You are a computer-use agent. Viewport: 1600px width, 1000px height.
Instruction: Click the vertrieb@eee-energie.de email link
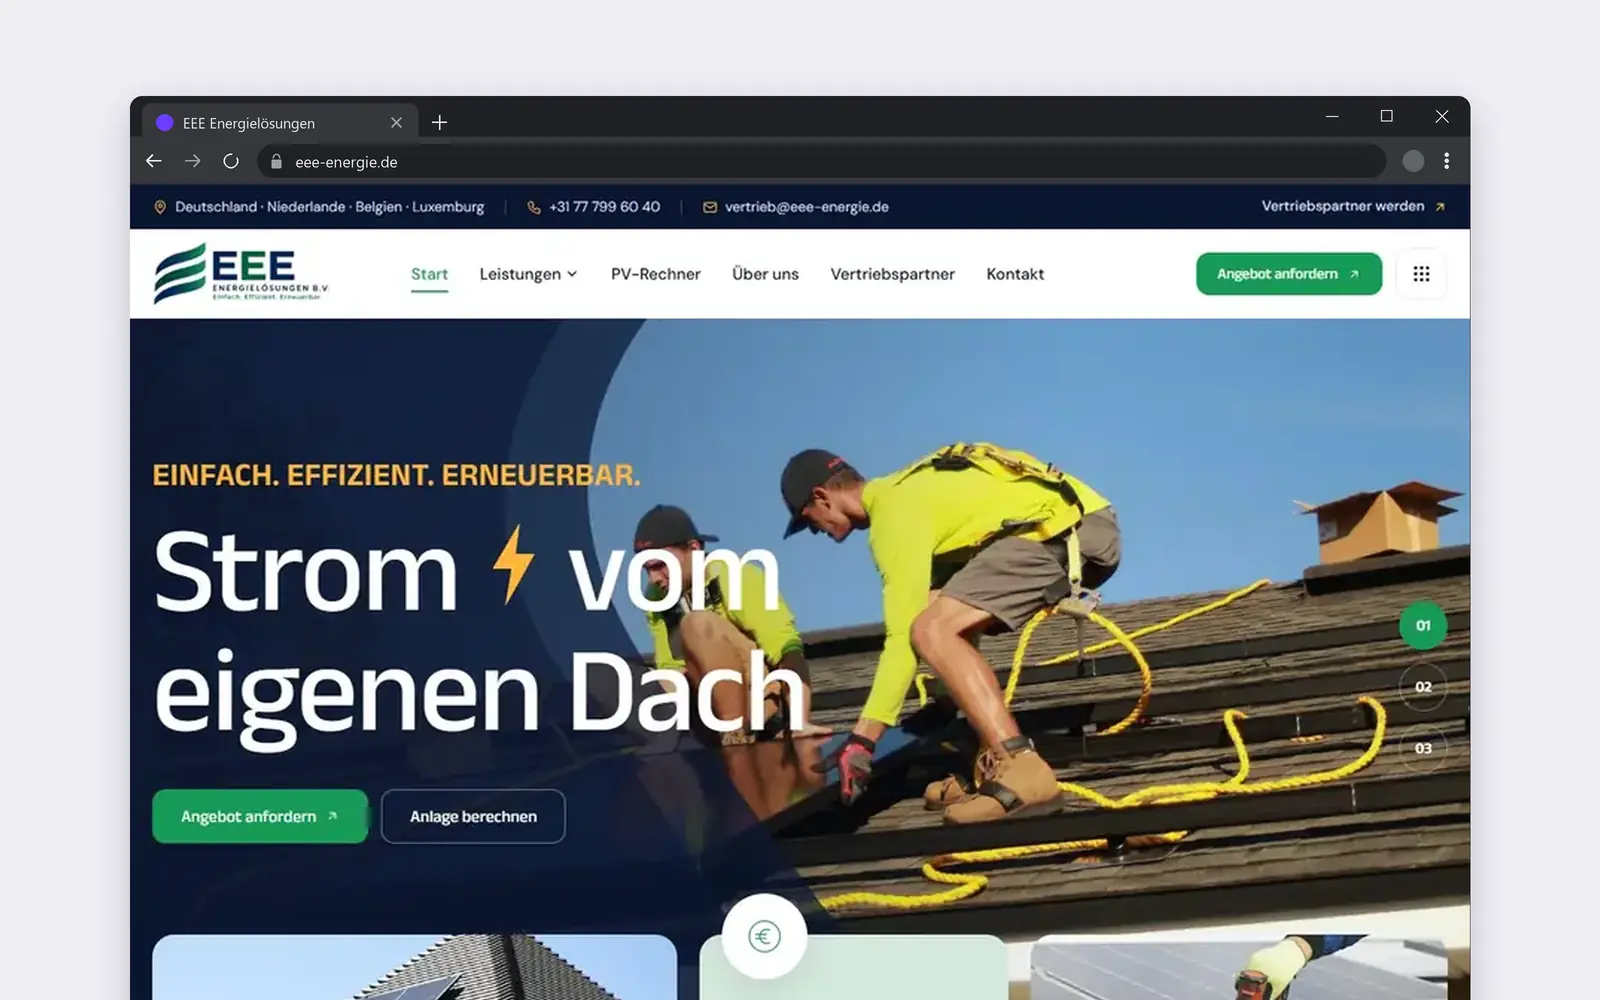coord(806,207)
